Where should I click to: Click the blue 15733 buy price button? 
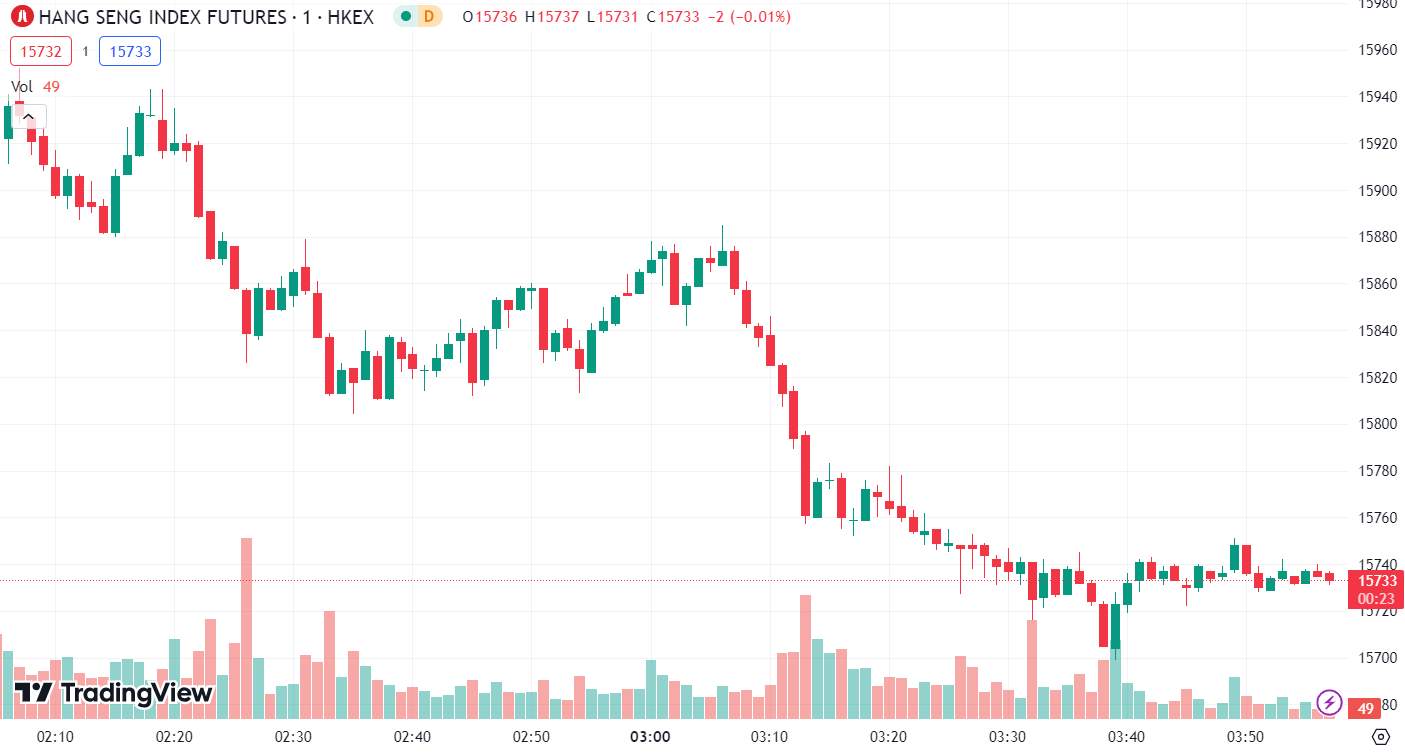130,51
